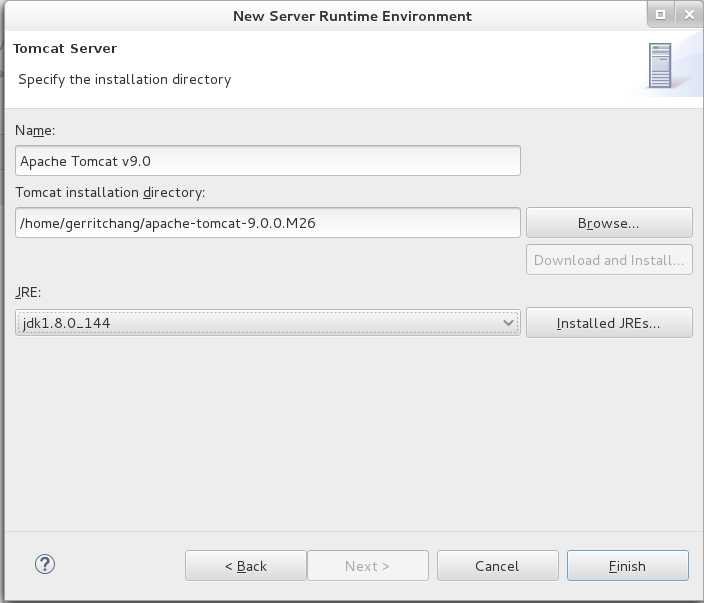Click the "Specify the installation directory" text

(x=124, y=79)
